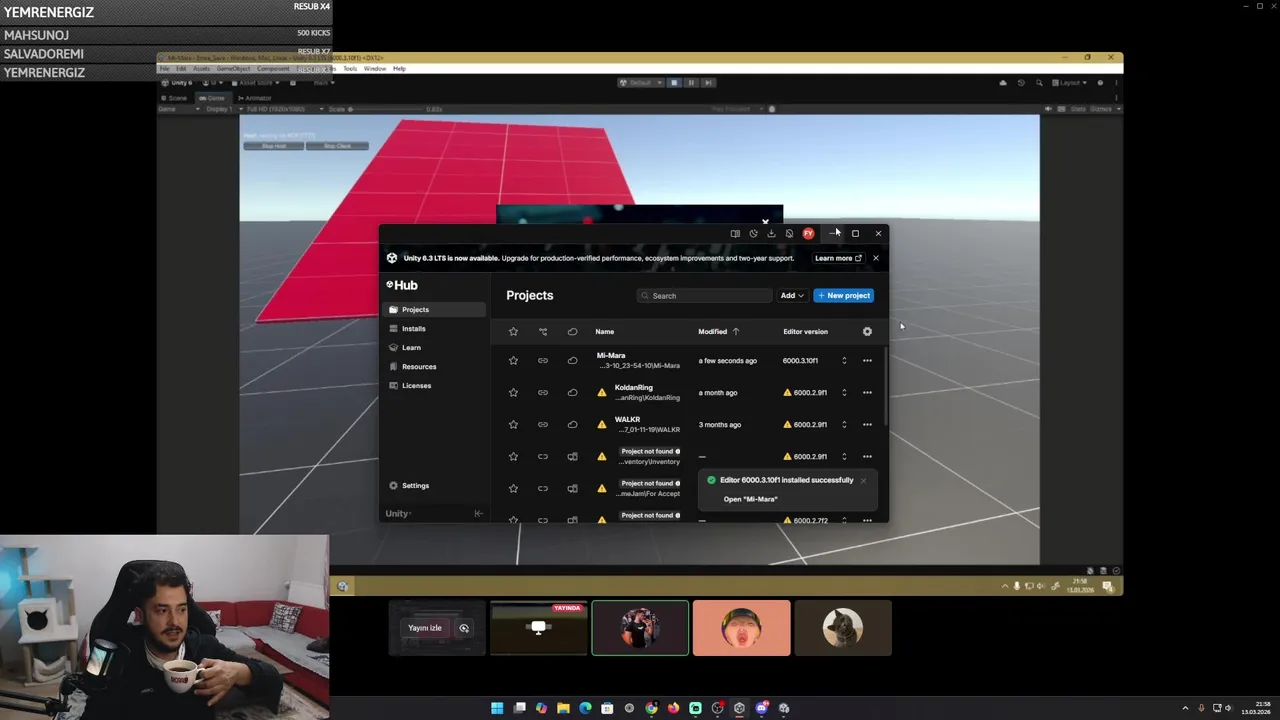
Task: Select the YAYINDA stream thumbnail
Action: pyautogui.click(x=539, y=628)
